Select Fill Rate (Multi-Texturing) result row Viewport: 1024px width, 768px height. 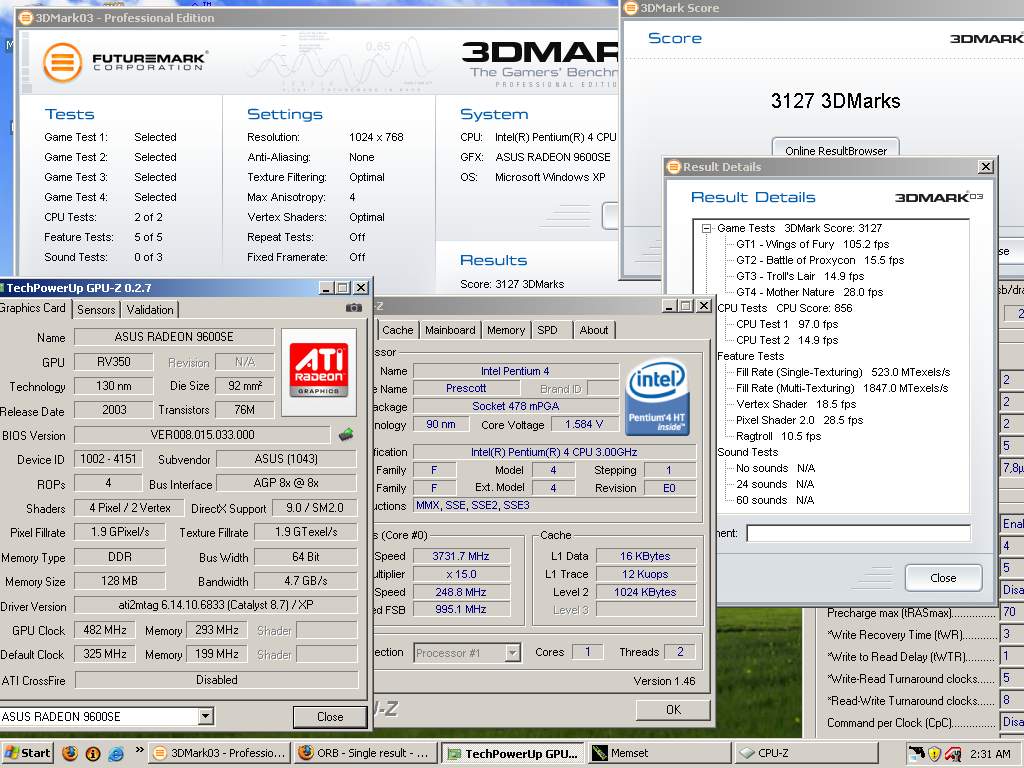point(842,388)
